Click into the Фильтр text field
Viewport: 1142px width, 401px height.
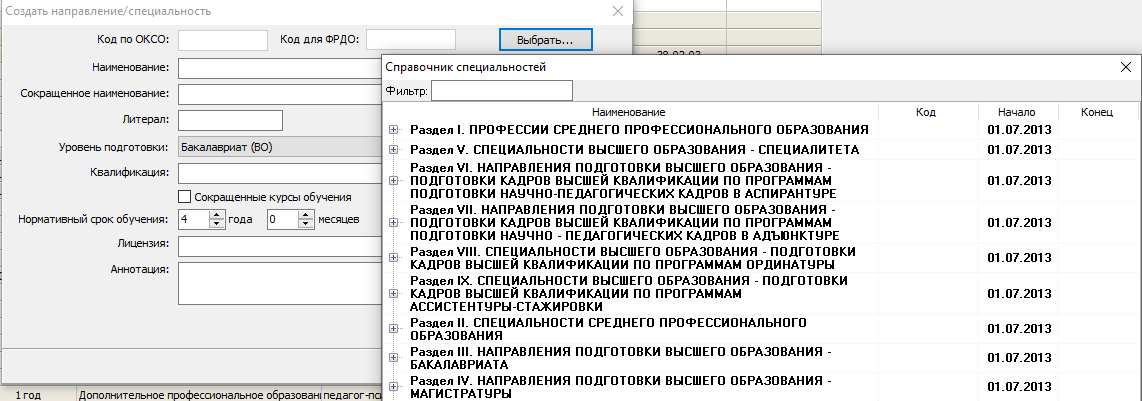501,91
